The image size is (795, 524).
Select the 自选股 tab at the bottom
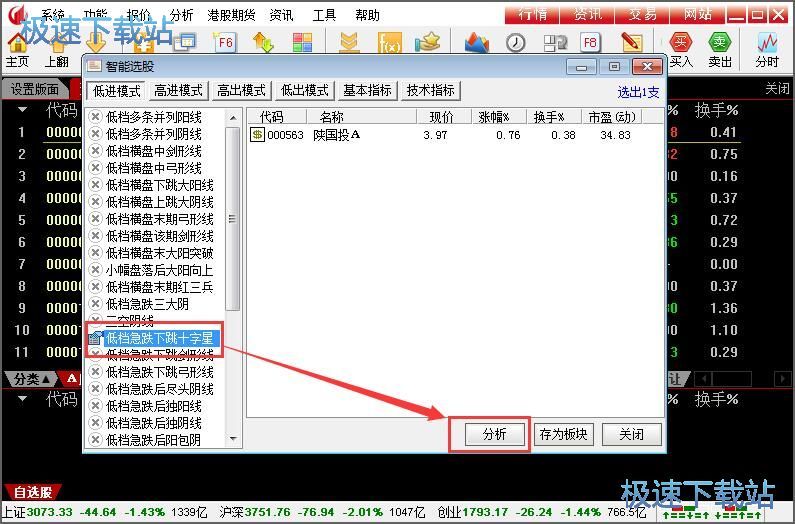[33, 492]
